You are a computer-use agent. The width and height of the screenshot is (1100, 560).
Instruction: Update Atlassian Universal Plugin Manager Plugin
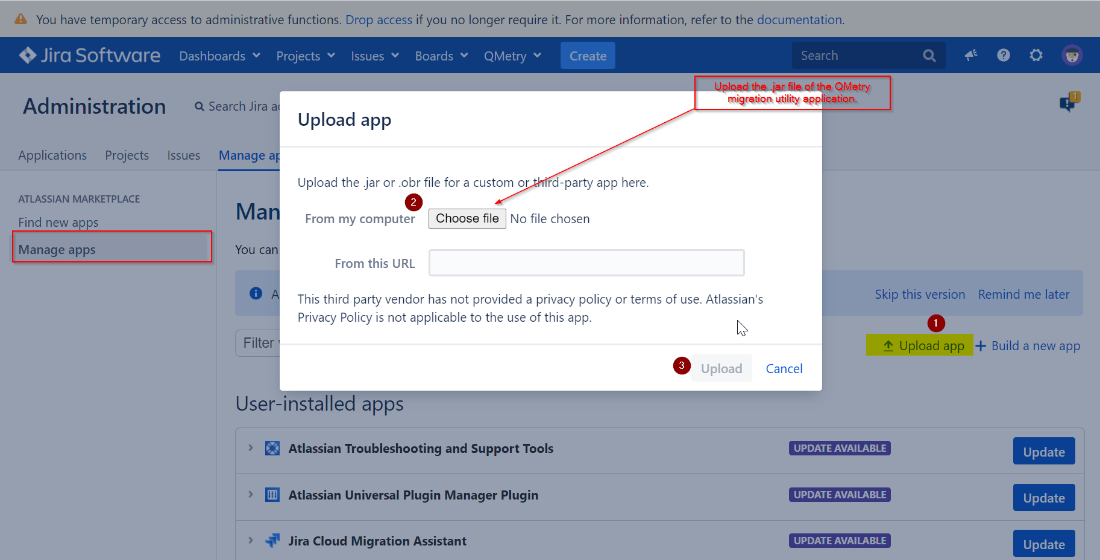click(1044, 498)
